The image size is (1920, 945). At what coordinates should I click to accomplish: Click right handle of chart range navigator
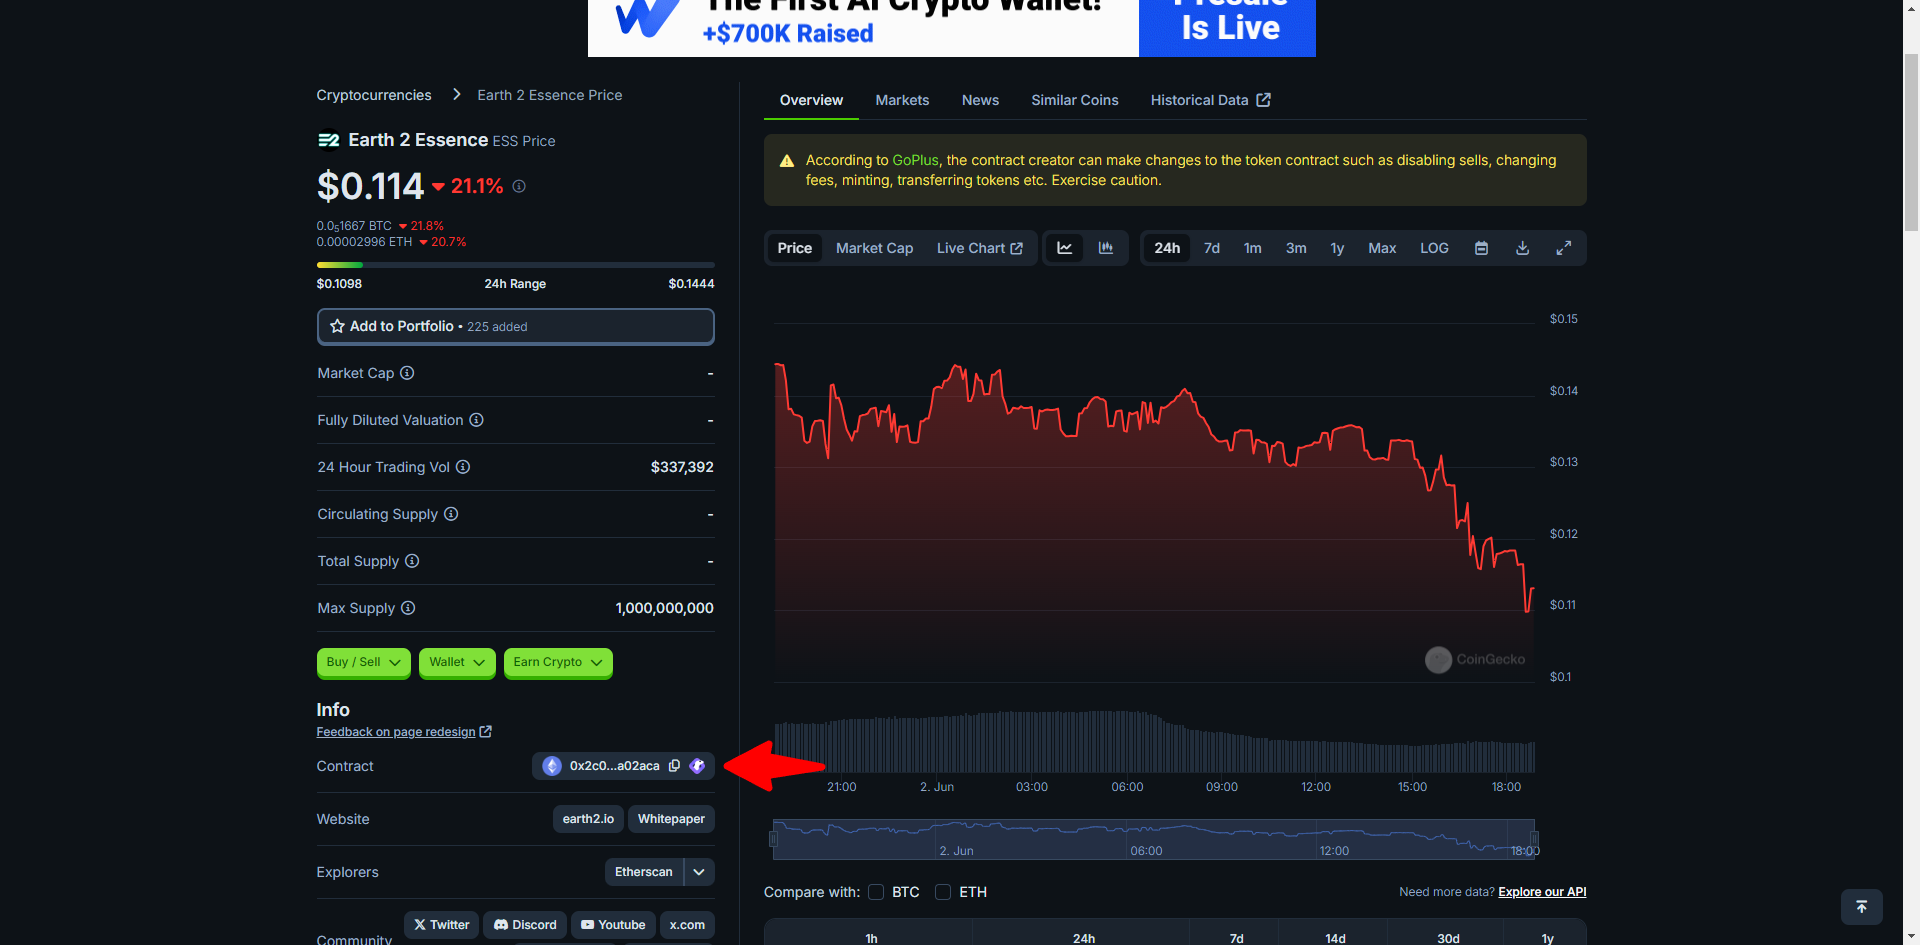(x=1534, y=839)
